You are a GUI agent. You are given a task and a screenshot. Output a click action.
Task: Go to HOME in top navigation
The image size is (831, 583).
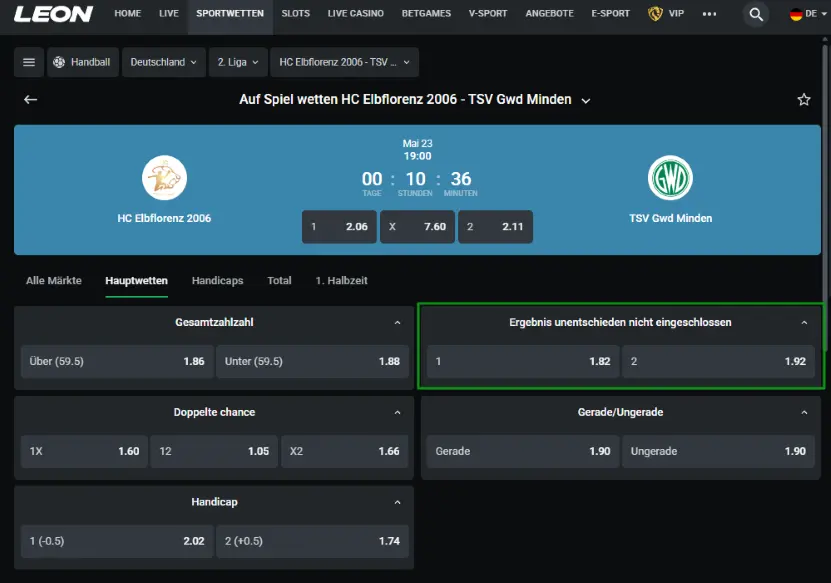(128, 13)
